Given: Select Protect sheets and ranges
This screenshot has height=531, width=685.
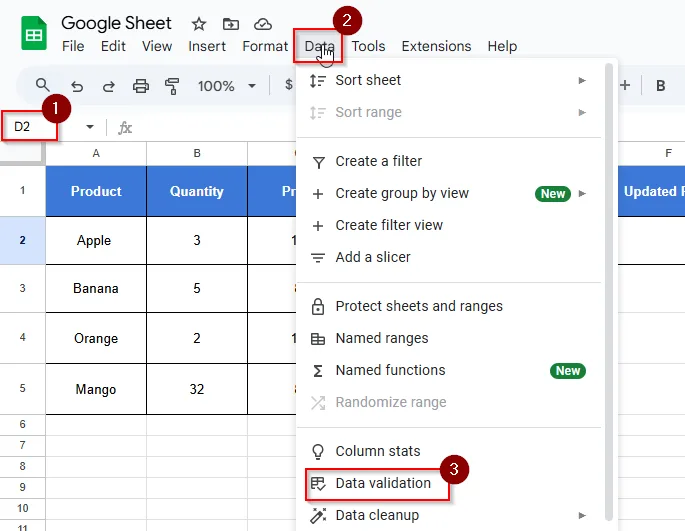Looking at the screenshot, I should [449, 306].
